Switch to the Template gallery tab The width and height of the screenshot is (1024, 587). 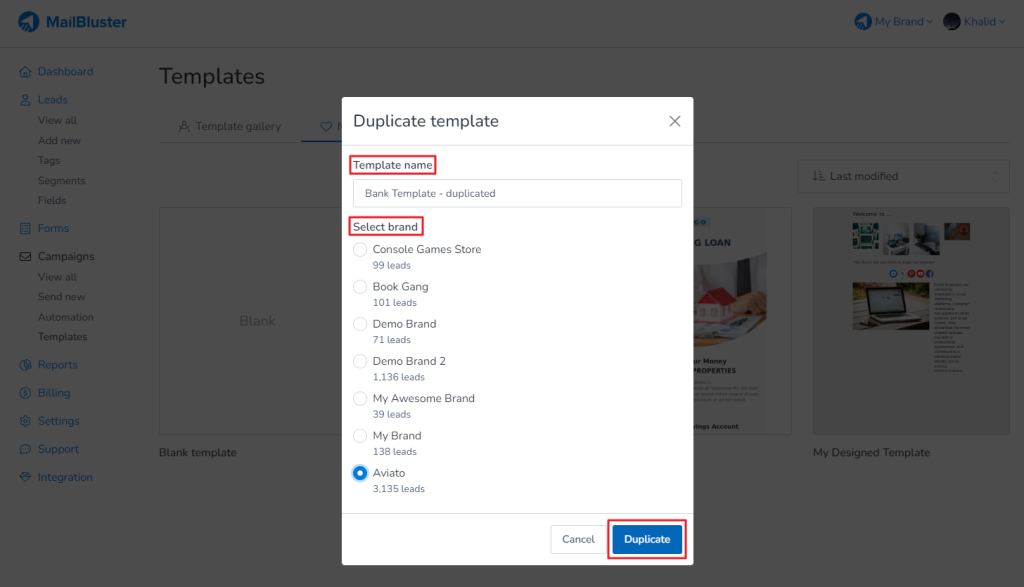pos(229,126)
